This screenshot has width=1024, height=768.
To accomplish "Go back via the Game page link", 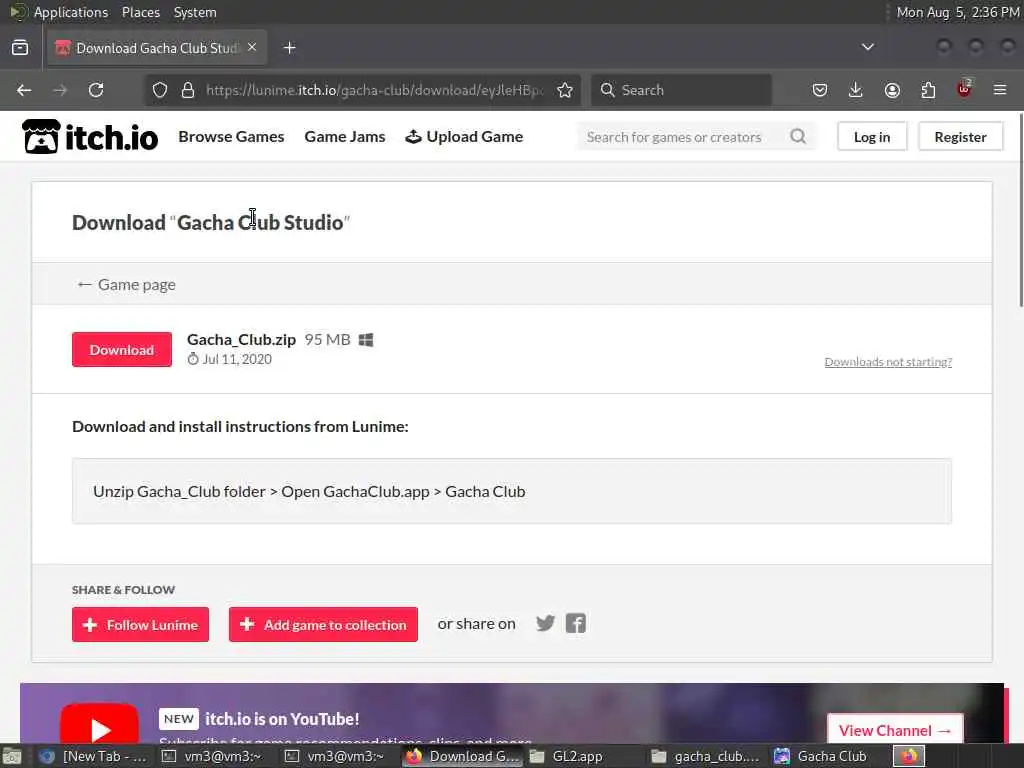I will pos(126,285).
